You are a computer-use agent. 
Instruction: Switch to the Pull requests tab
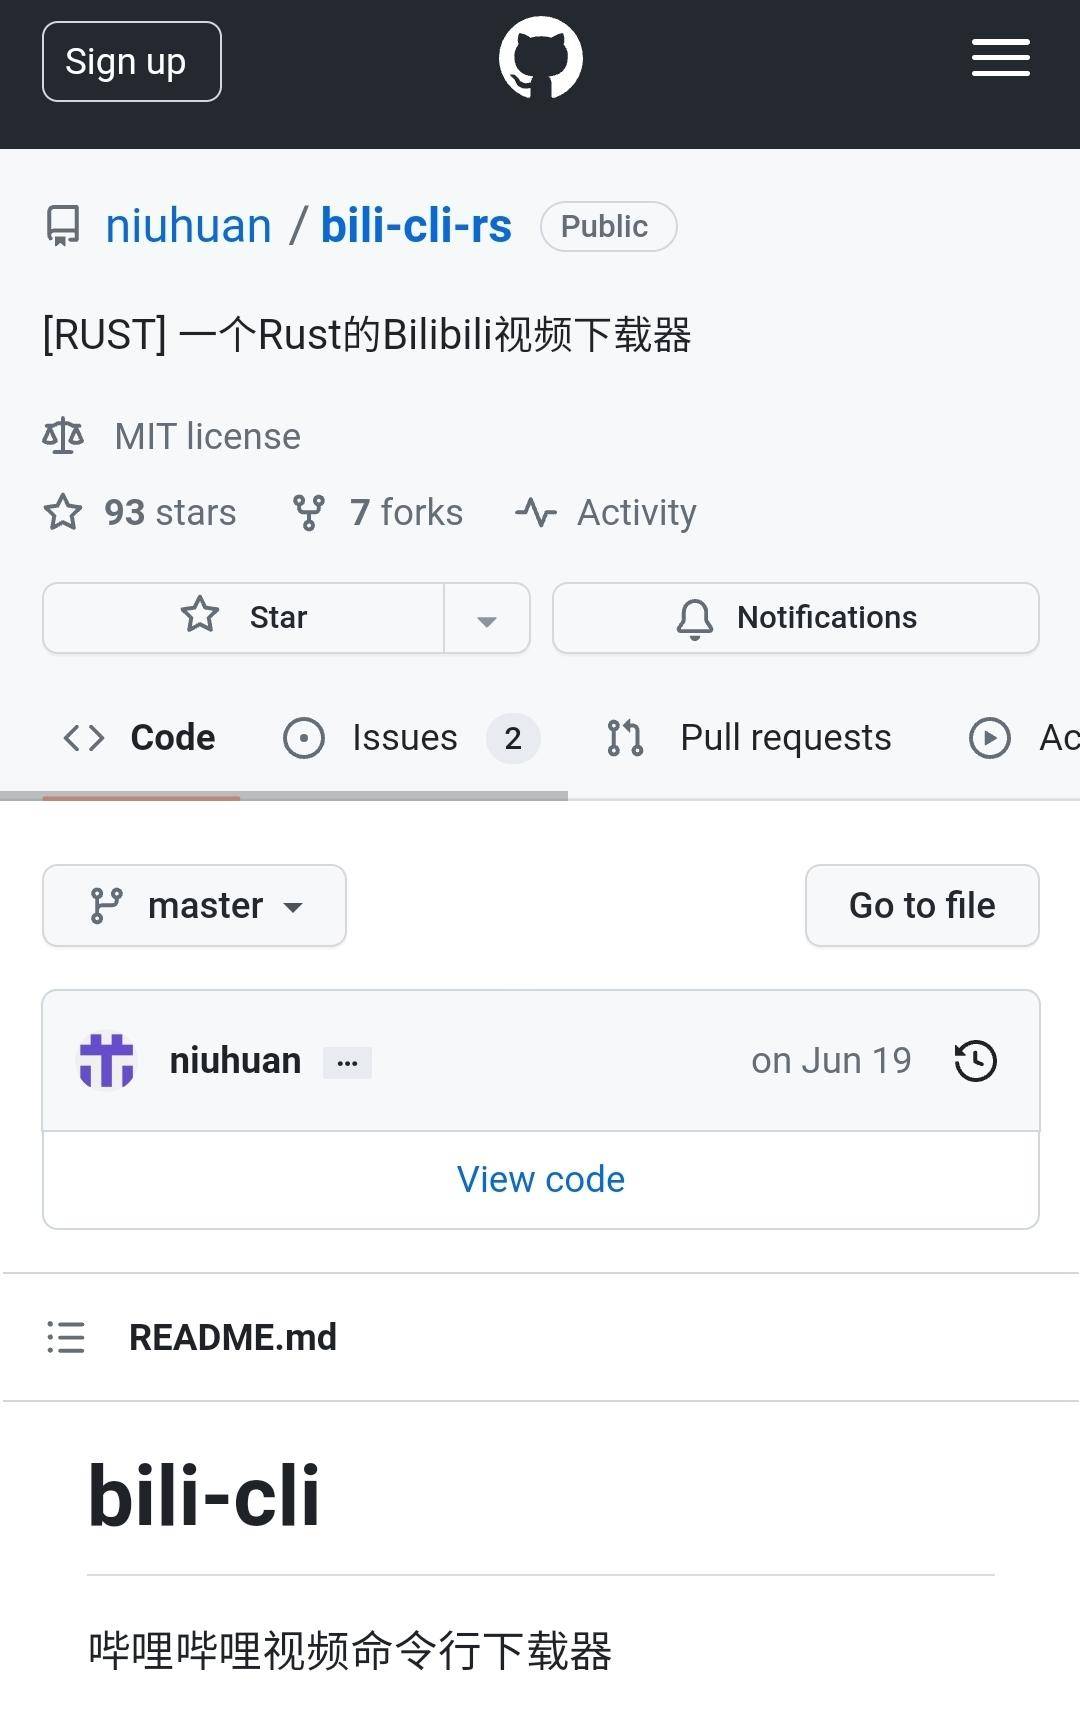(749, 738)
